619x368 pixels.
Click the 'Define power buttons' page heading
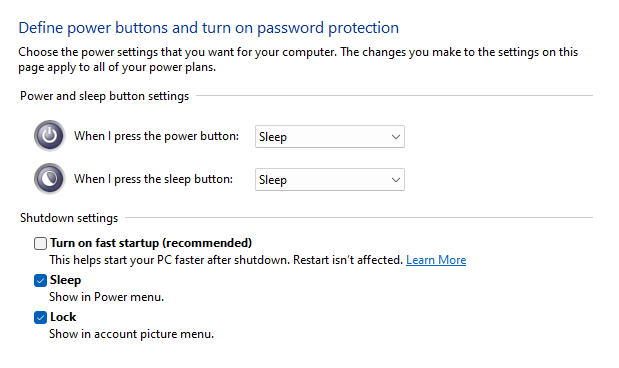tap(208, 28)
